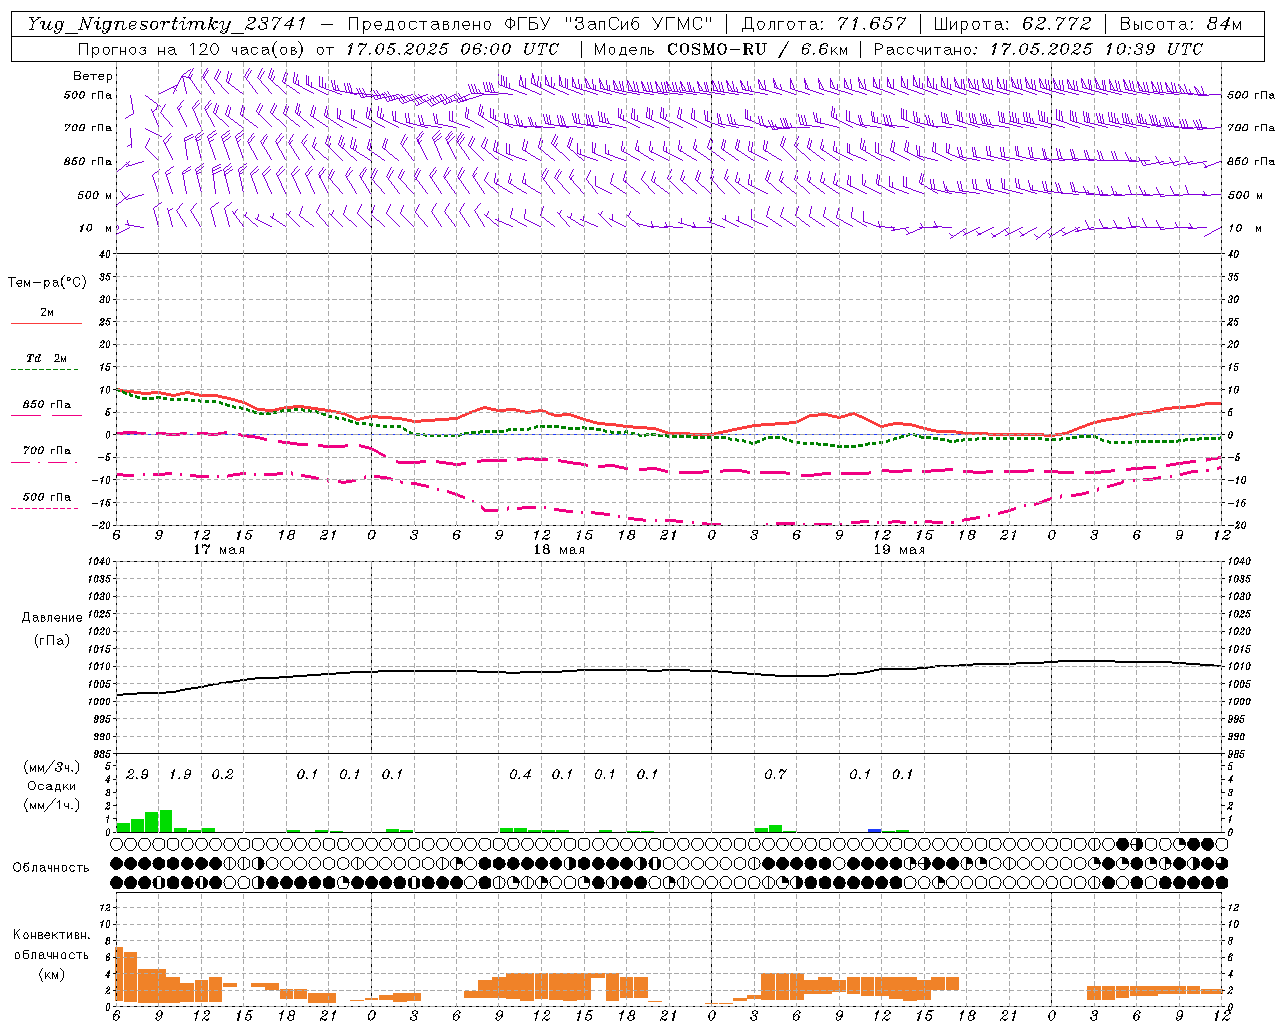Click the 0.4 precipitation value
This screenshot has width=1280, height=1024.
coord(520,775)
